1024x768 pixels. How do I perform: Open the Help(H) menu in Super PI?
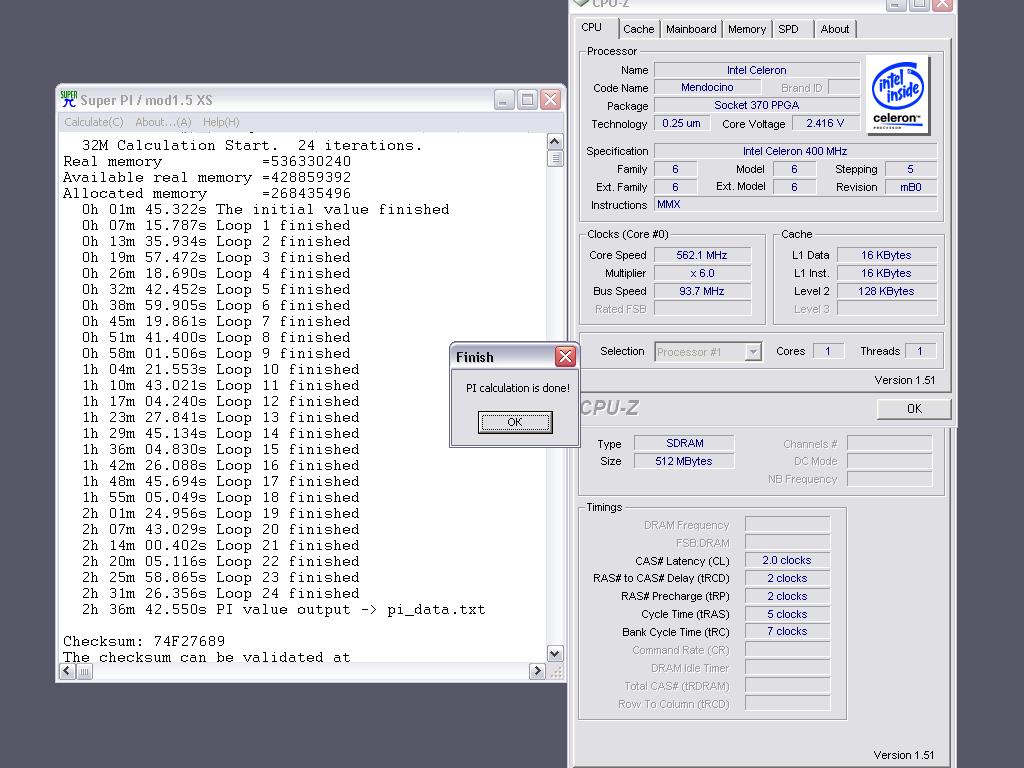(x=221, y=122)
